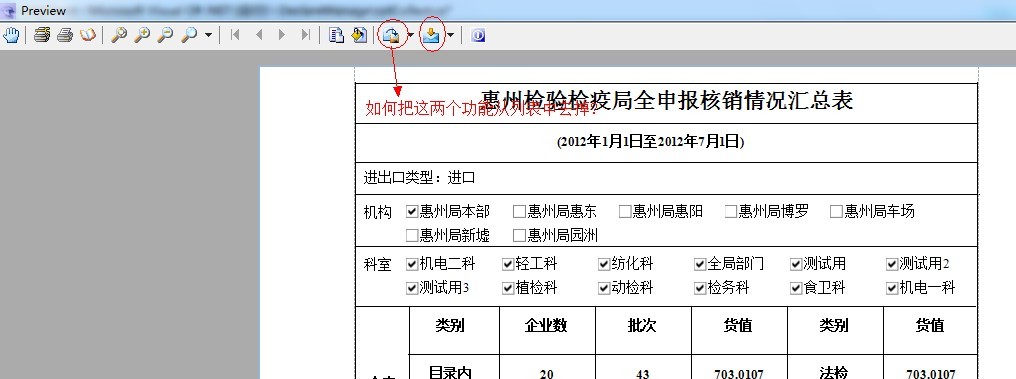The width and height of the screenshot is (1016, 379).
Task: Select the Hand tool in the toolbar
Action: tap(11, 35)
